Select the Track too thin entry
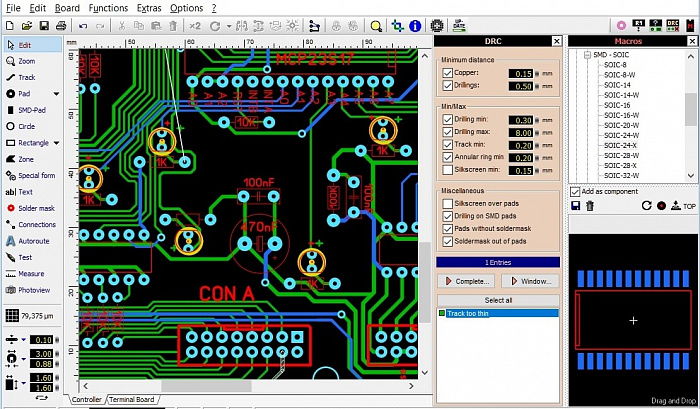The width and height of the screenshot is (700, 409). coord(468,314)
